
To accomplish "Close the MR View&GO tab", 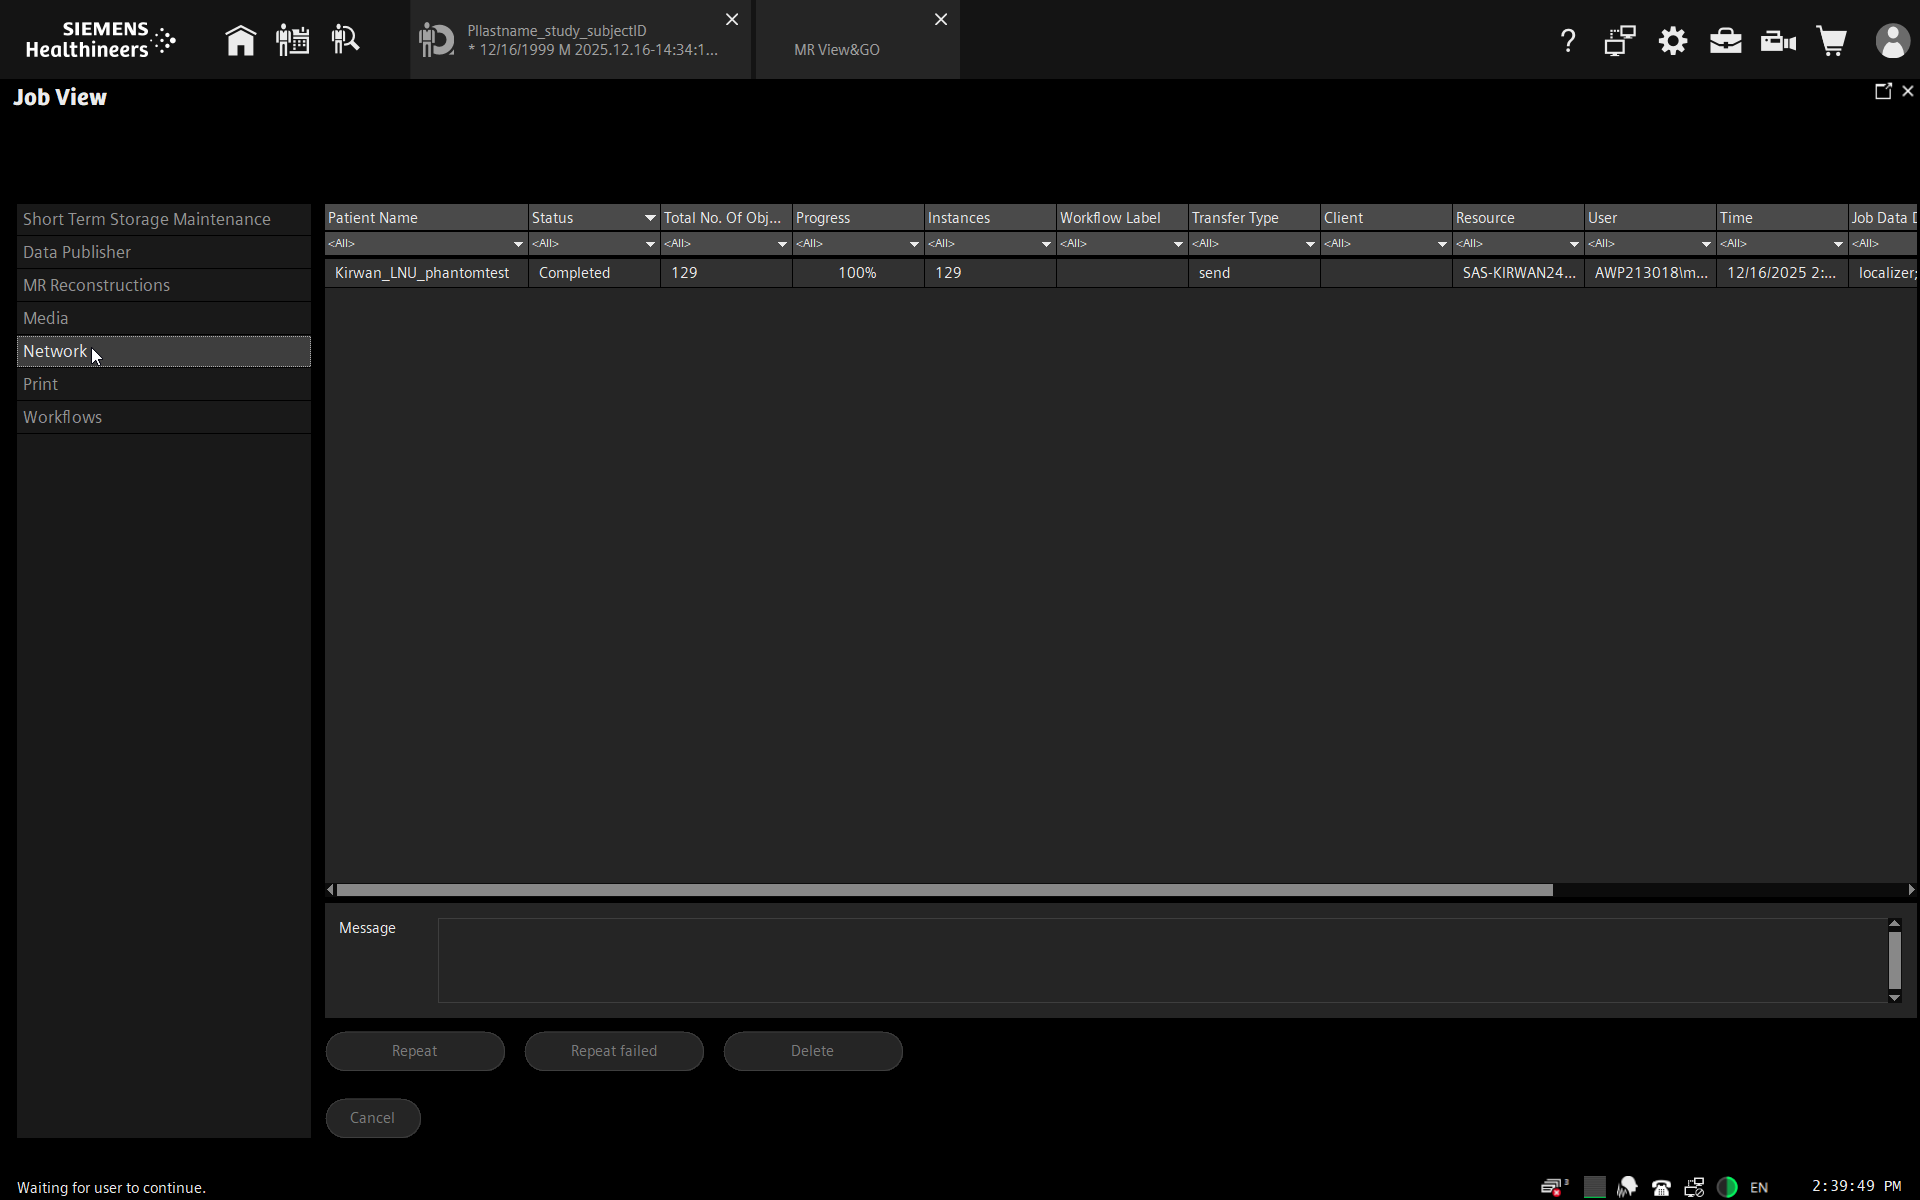I will [941, 19].
